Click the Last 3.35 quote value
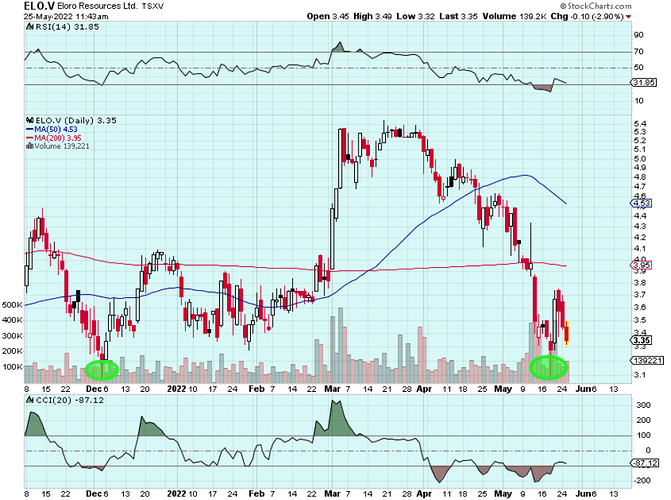The height and width of the screenshot is (500, 671). pyautogui.click(x=458, y=17)
